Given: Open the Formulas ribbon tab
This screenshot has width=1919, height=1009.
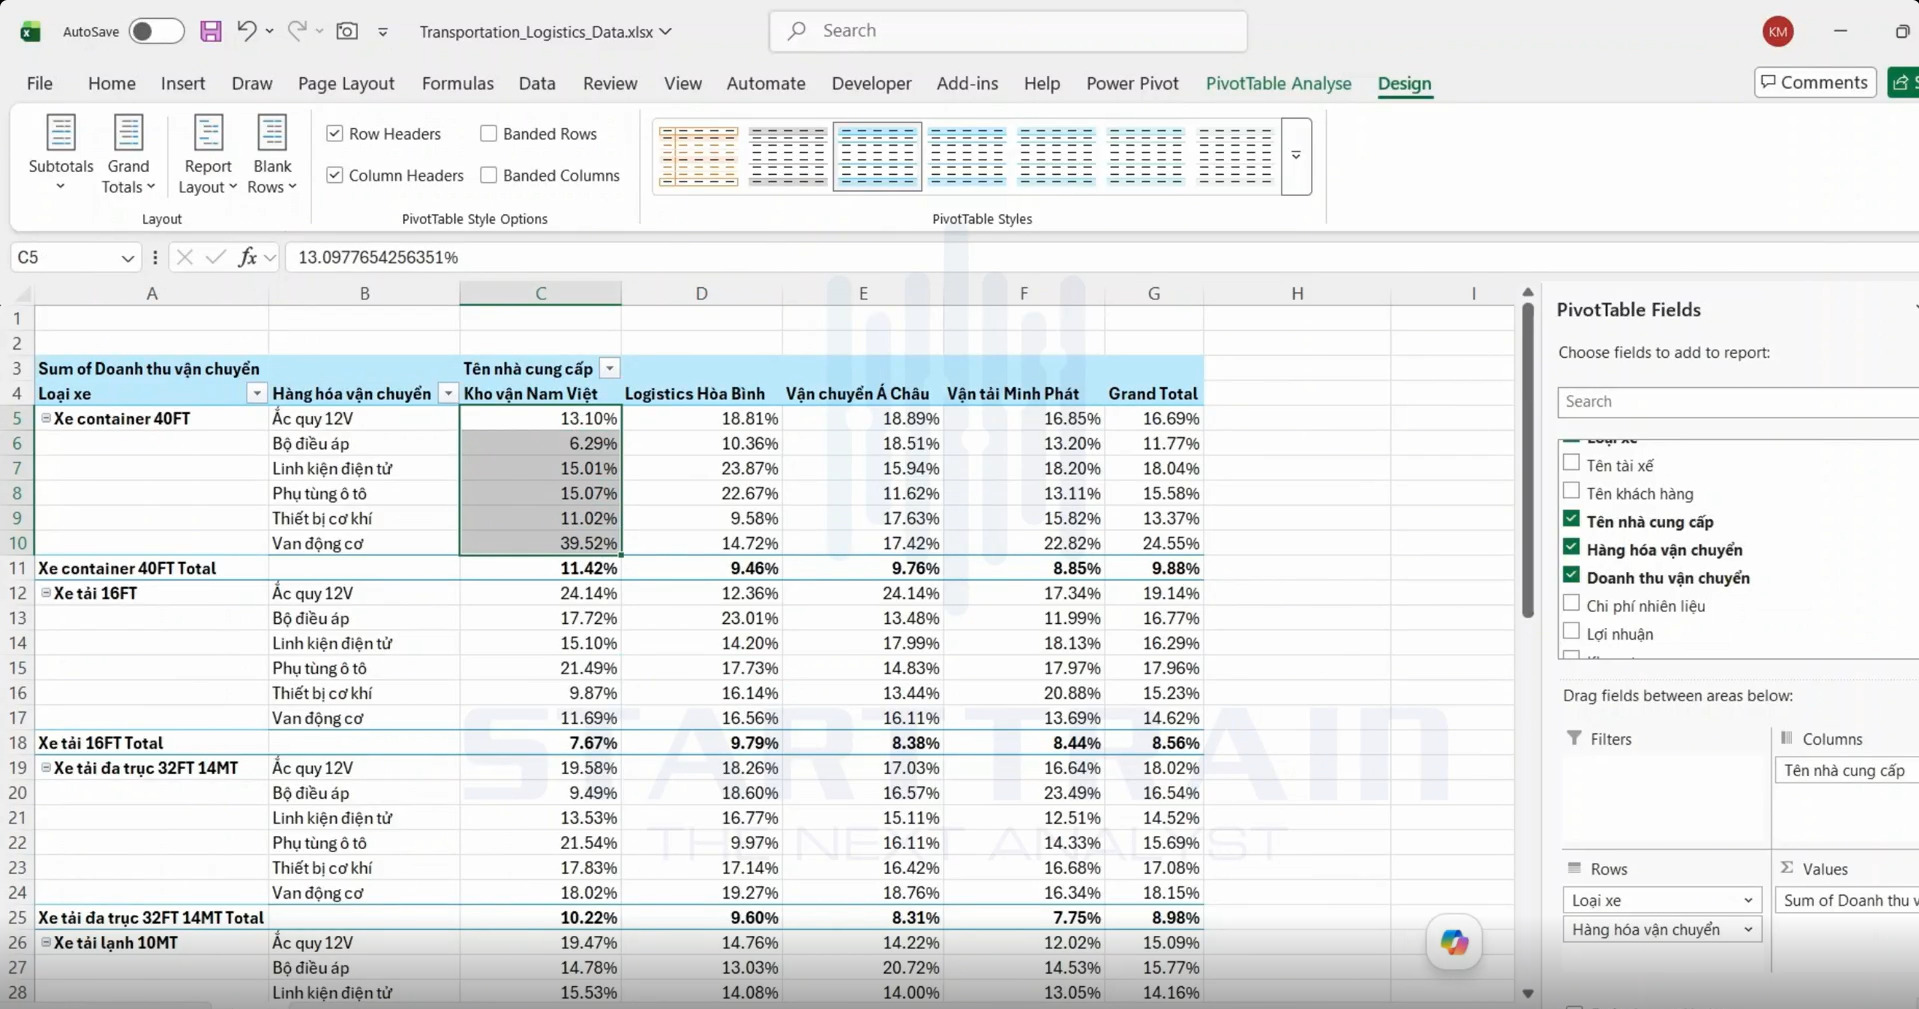Looking at the screenshot, I should [x=457, y=83].
